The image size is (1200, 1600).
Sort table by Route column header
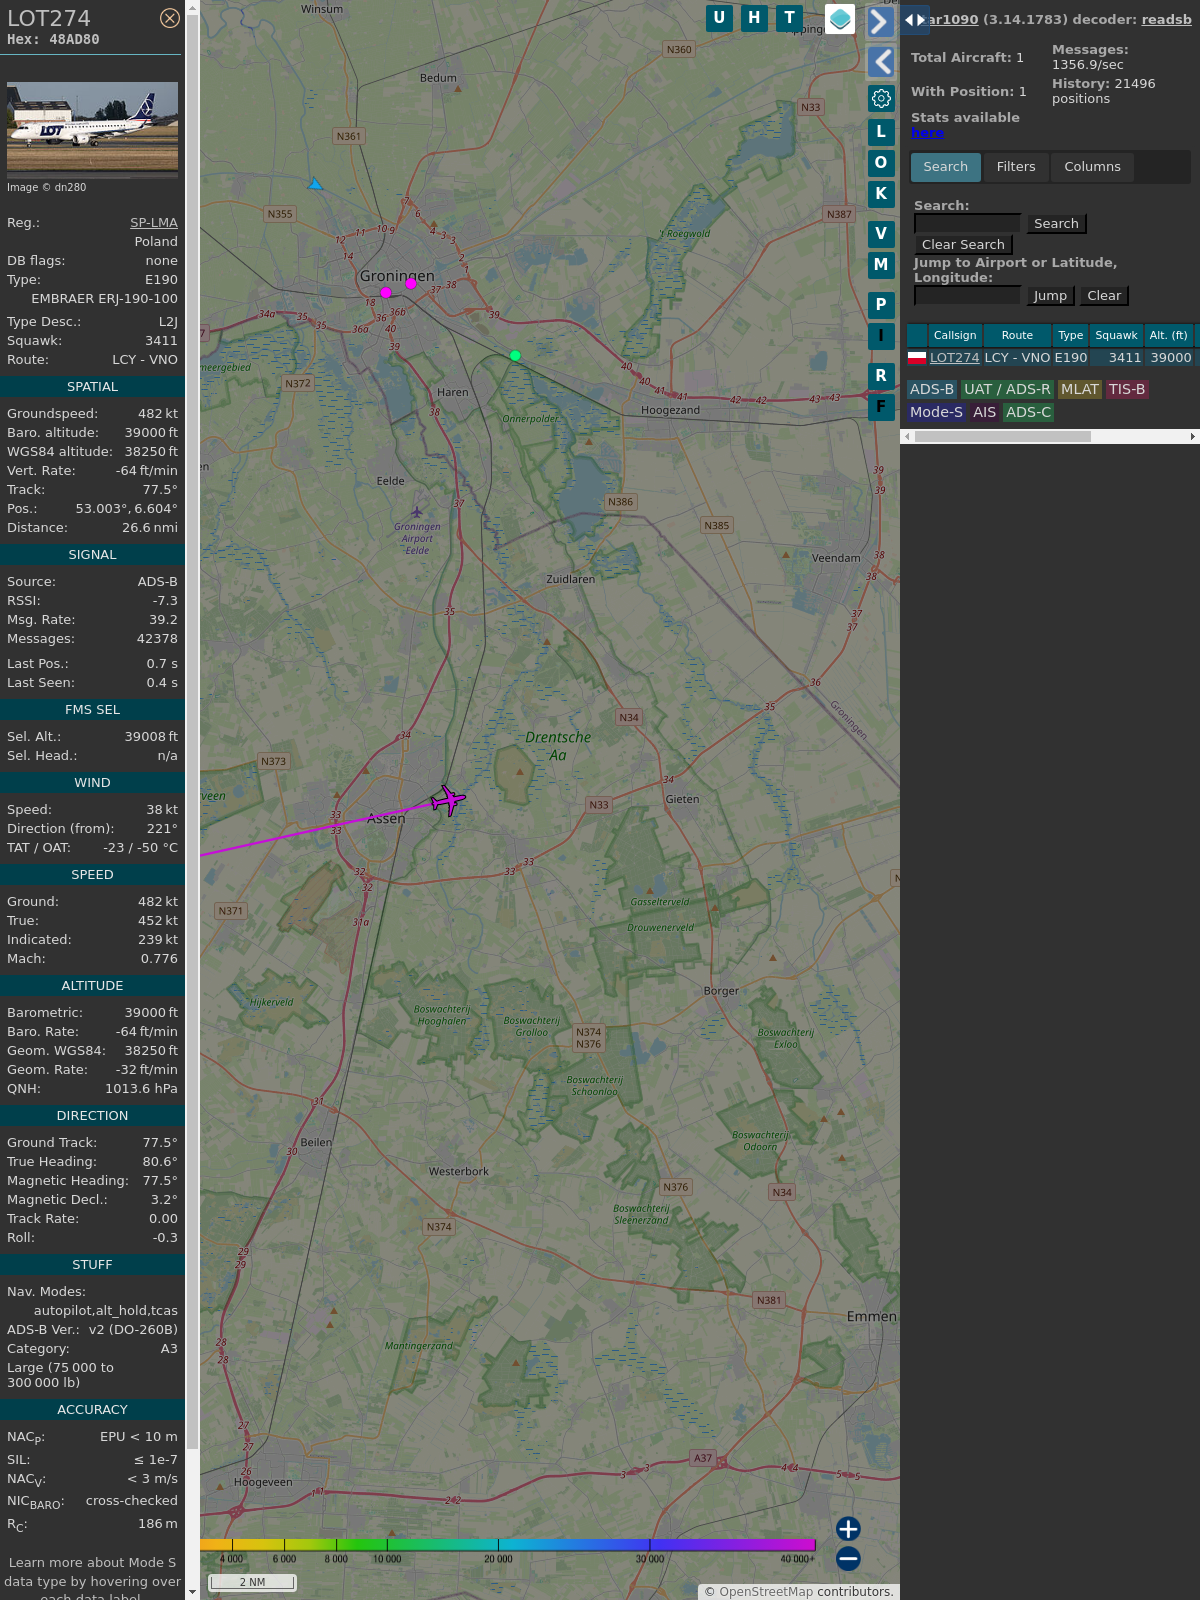tap(1017, 335)
